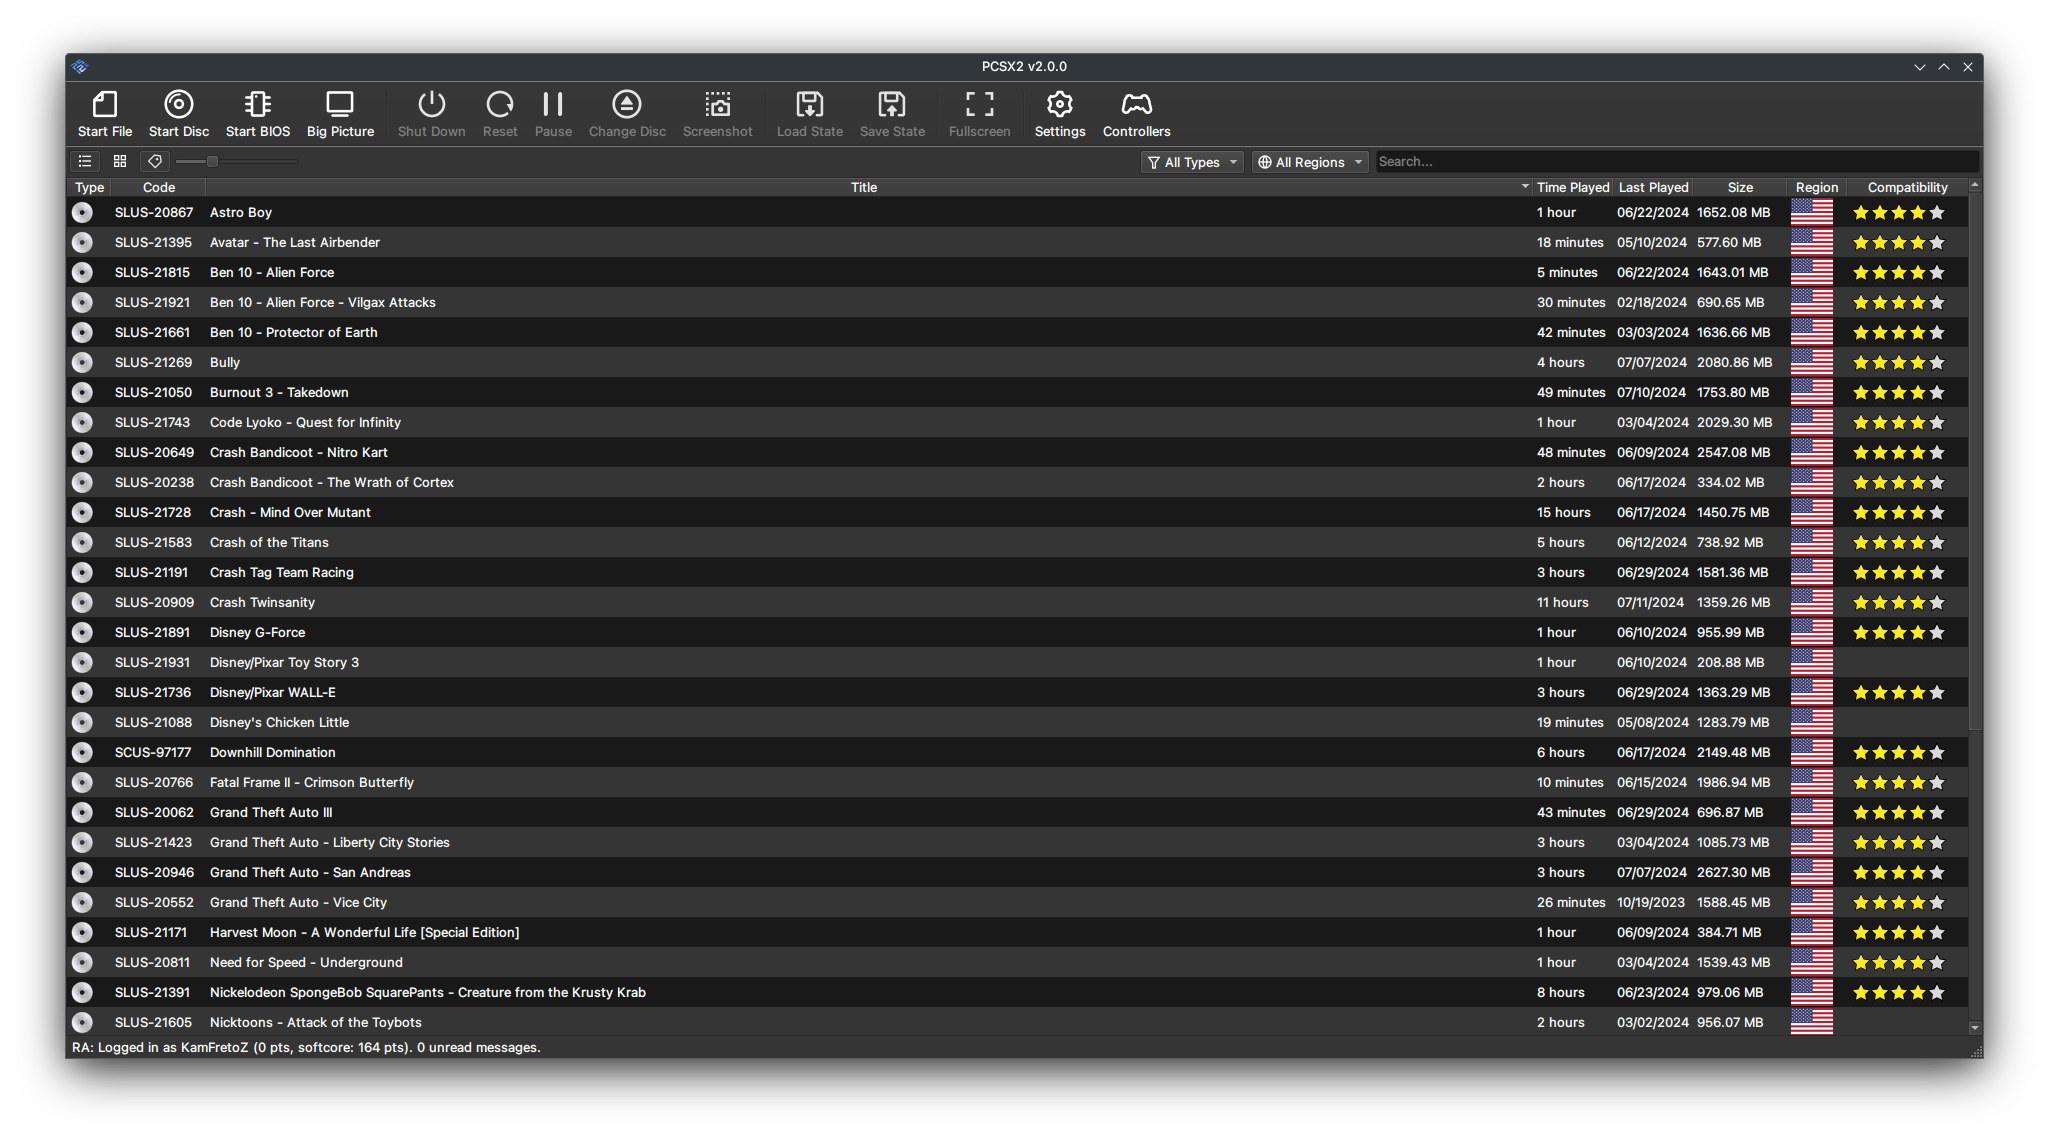The image size is (2050, 1137).
Task: Click the Start BIOS chip icon
Action: click(x=257, y=105)
